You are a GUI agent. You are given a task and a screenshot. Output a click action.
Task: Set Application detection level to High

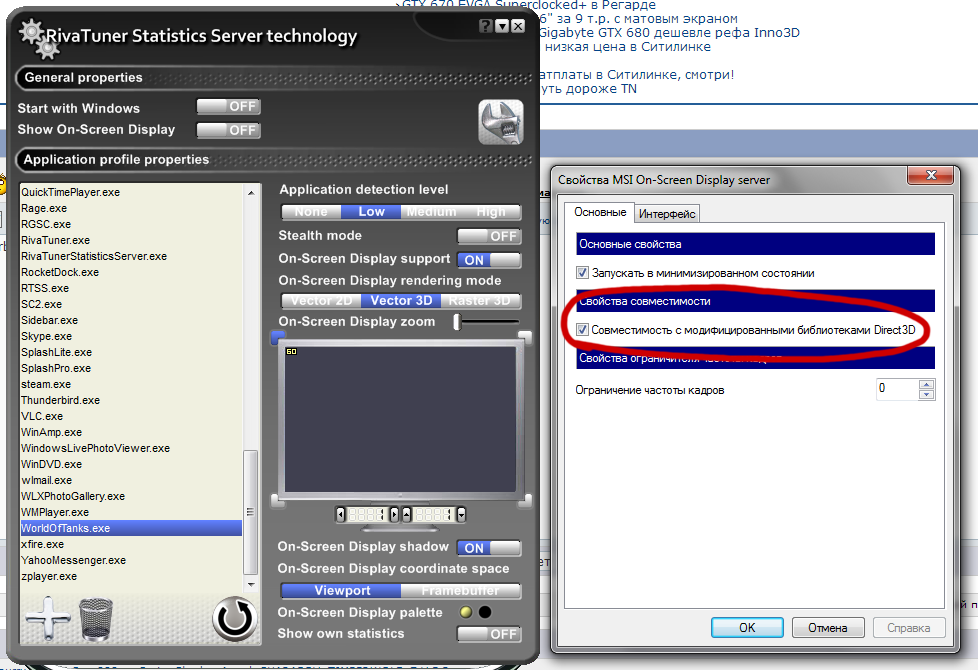[491, 212]
